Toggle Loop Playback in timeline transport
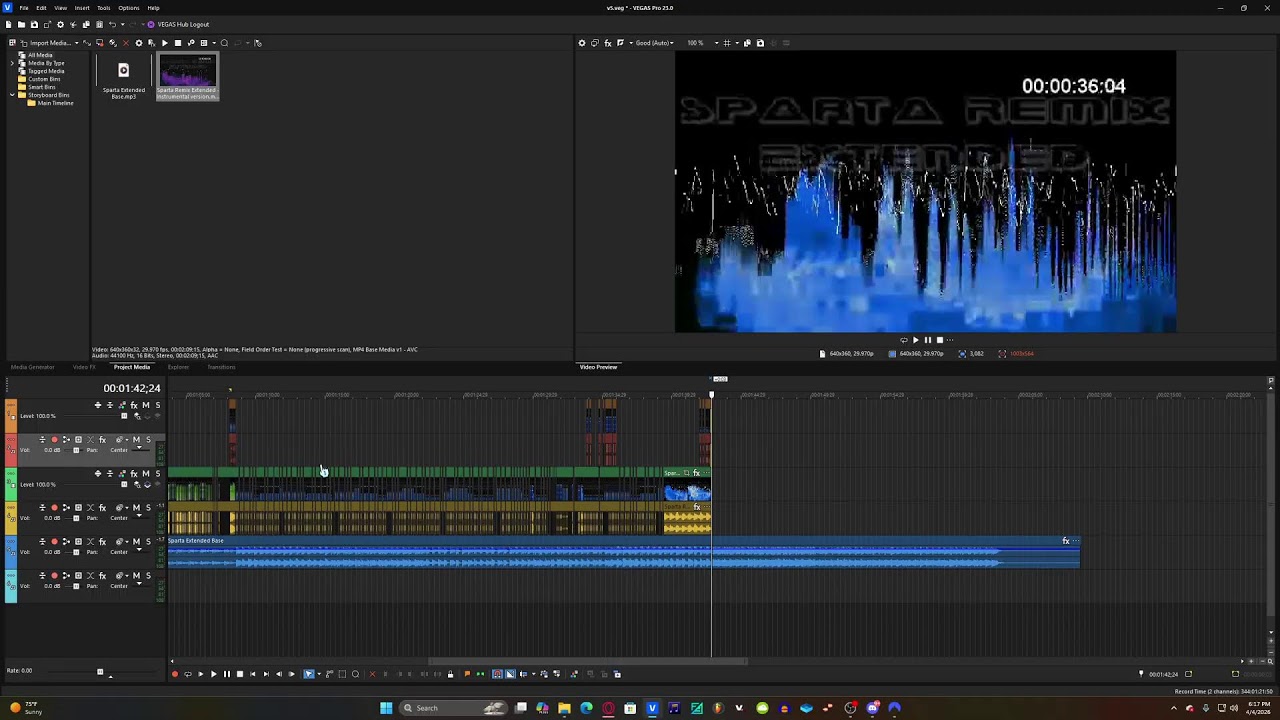The width and height of the screenshot is (1280, 720). coord(187,674)
